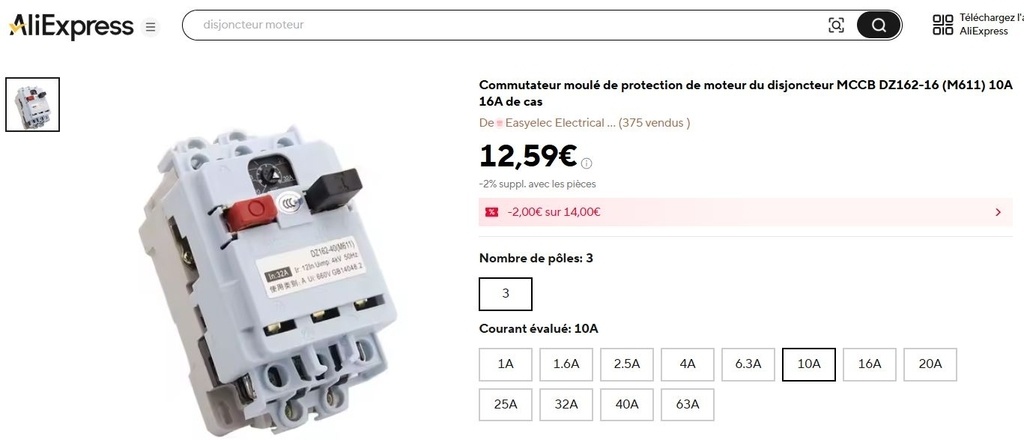Click the Easyelec store badge icon
Viewport: 1024px width, 440px height.
pos(500,123)
